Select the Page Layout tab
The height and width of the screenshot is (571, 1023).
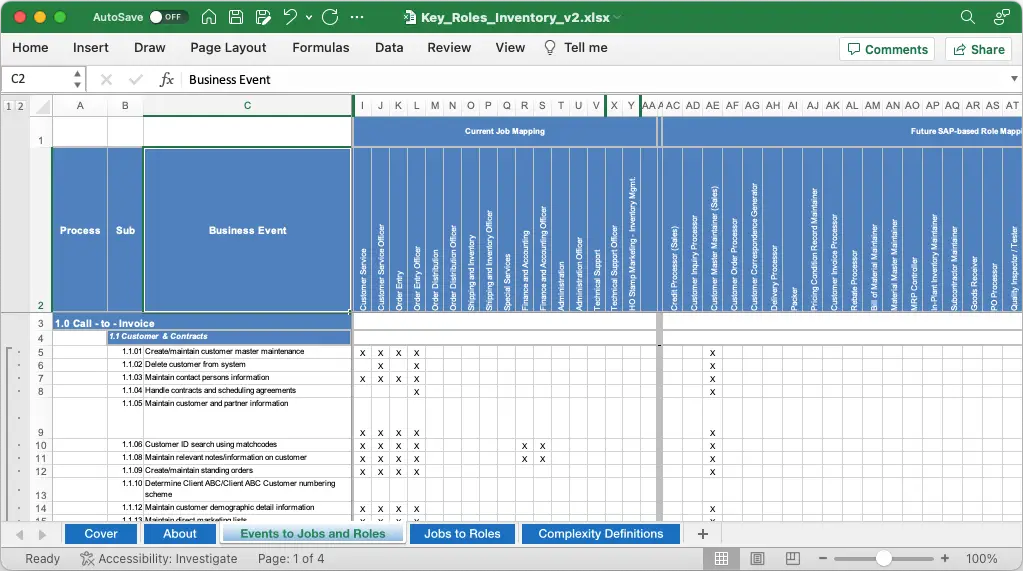(x=228, y=48)
